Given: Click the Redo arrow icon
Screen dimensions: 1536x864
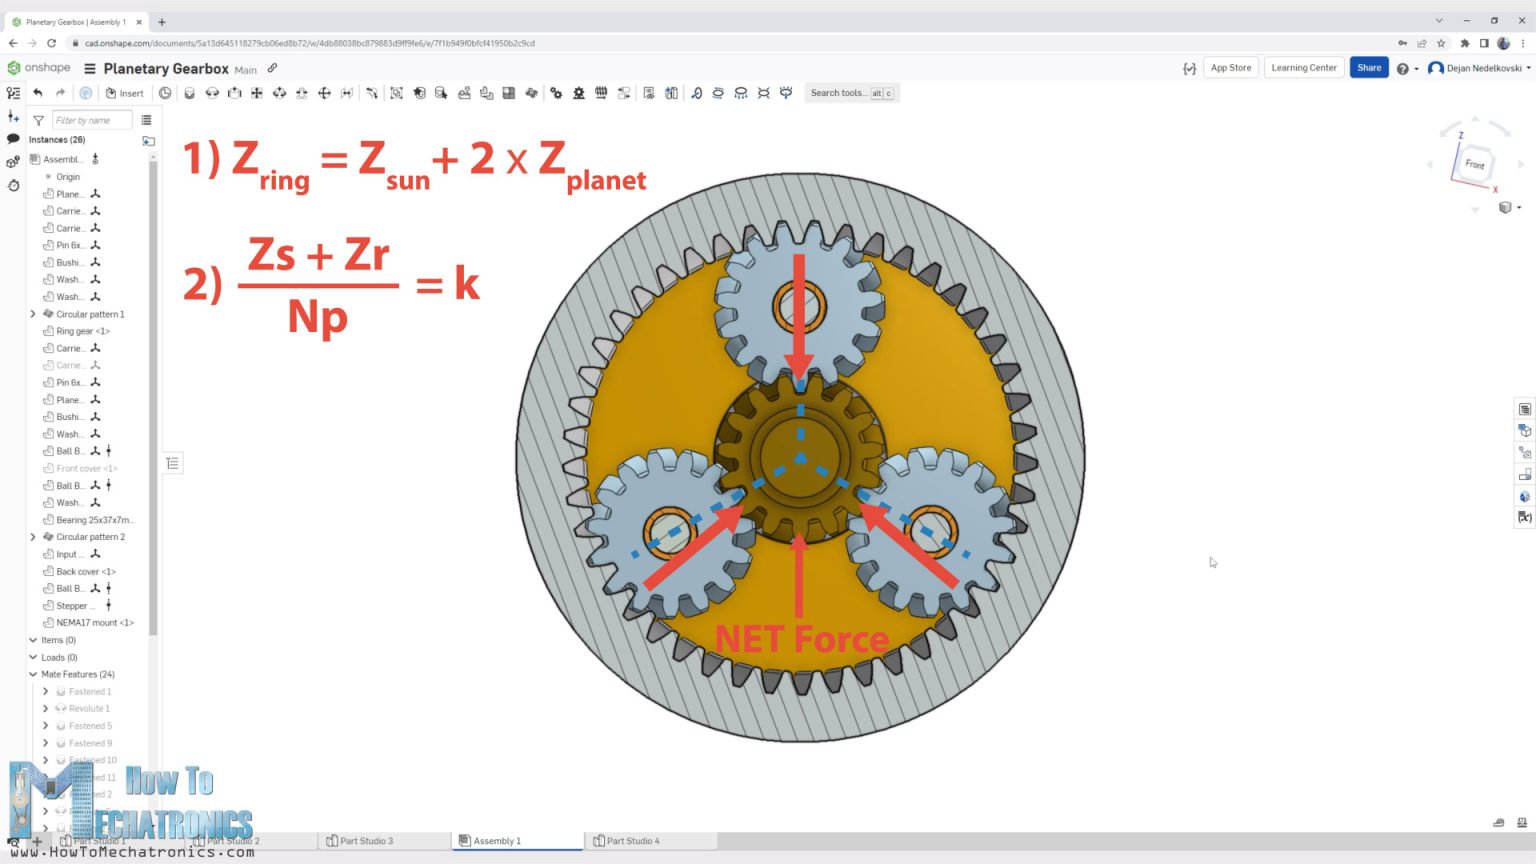Looking at the screenshot, I should (60, 93).
